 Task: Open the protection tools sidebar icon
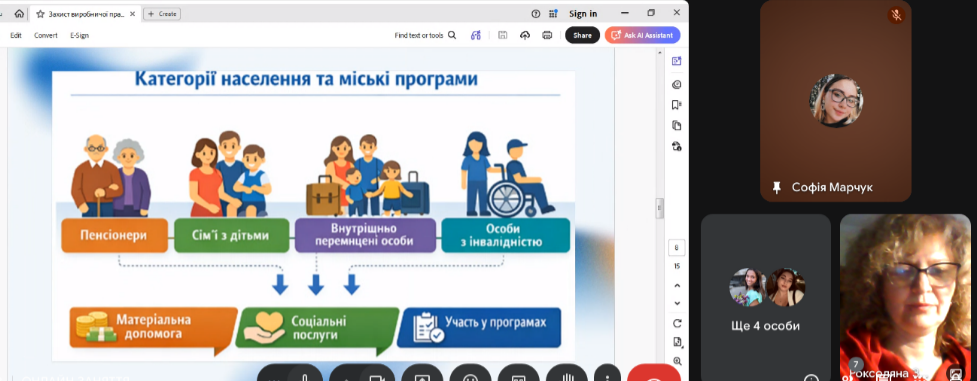pyautogui.click(x=677, y=147)
